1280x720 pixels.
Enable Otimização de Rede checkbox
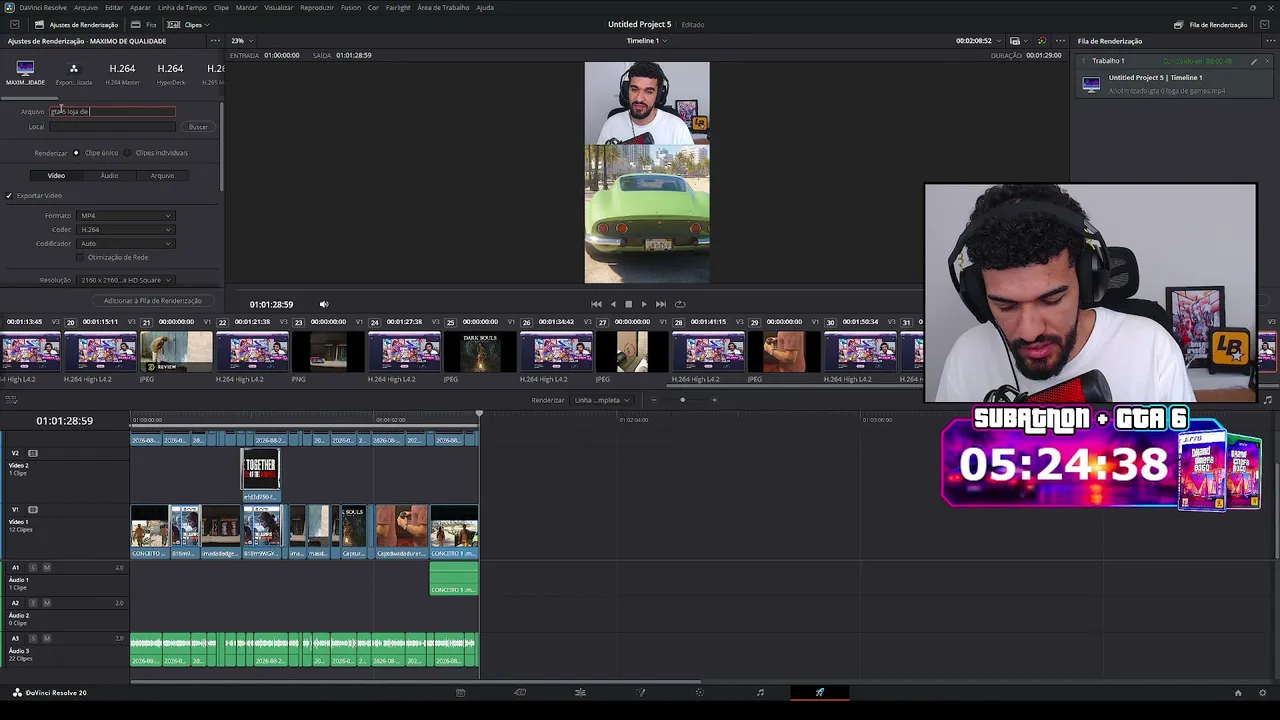[x=80, y=258]
